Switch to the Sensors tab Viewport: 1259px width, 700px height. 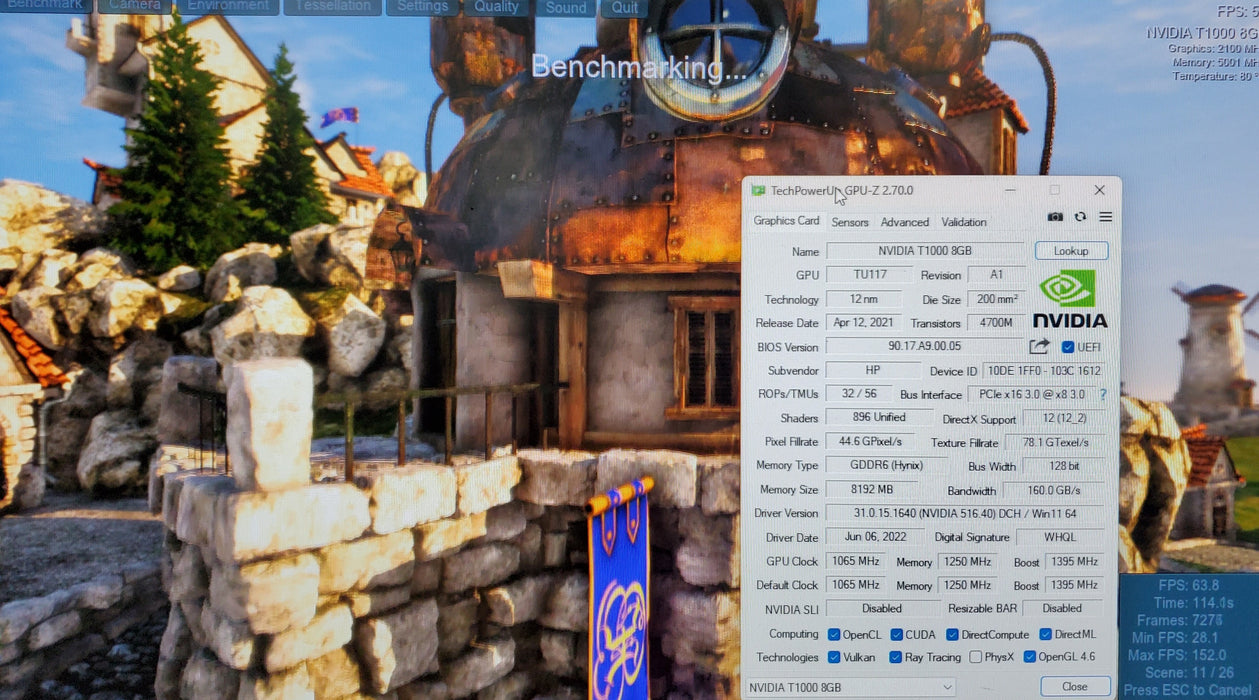(850, 222)
